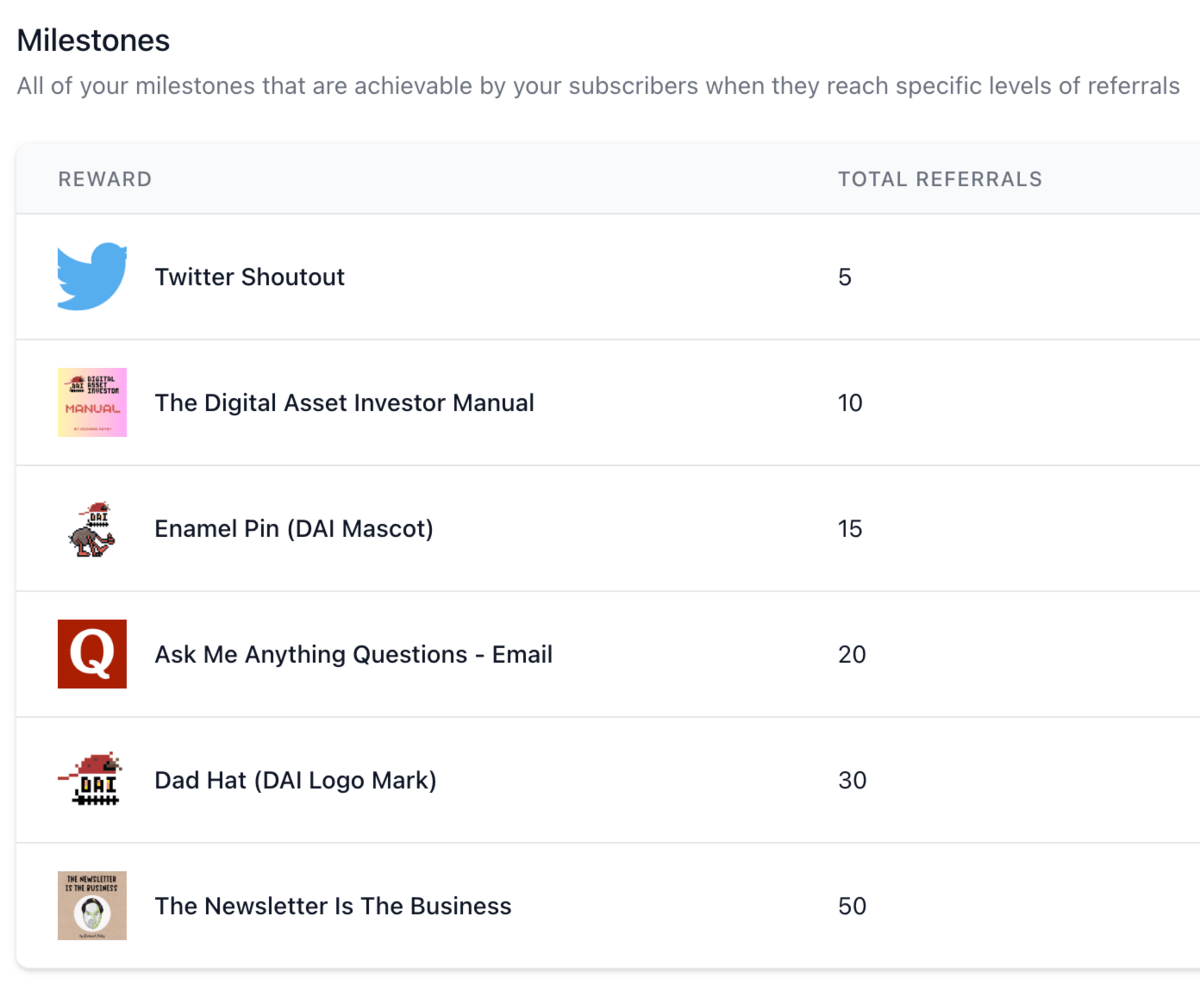
Task: Open Ask Me Anything Questions - Email
Action: tap(353, 655)
